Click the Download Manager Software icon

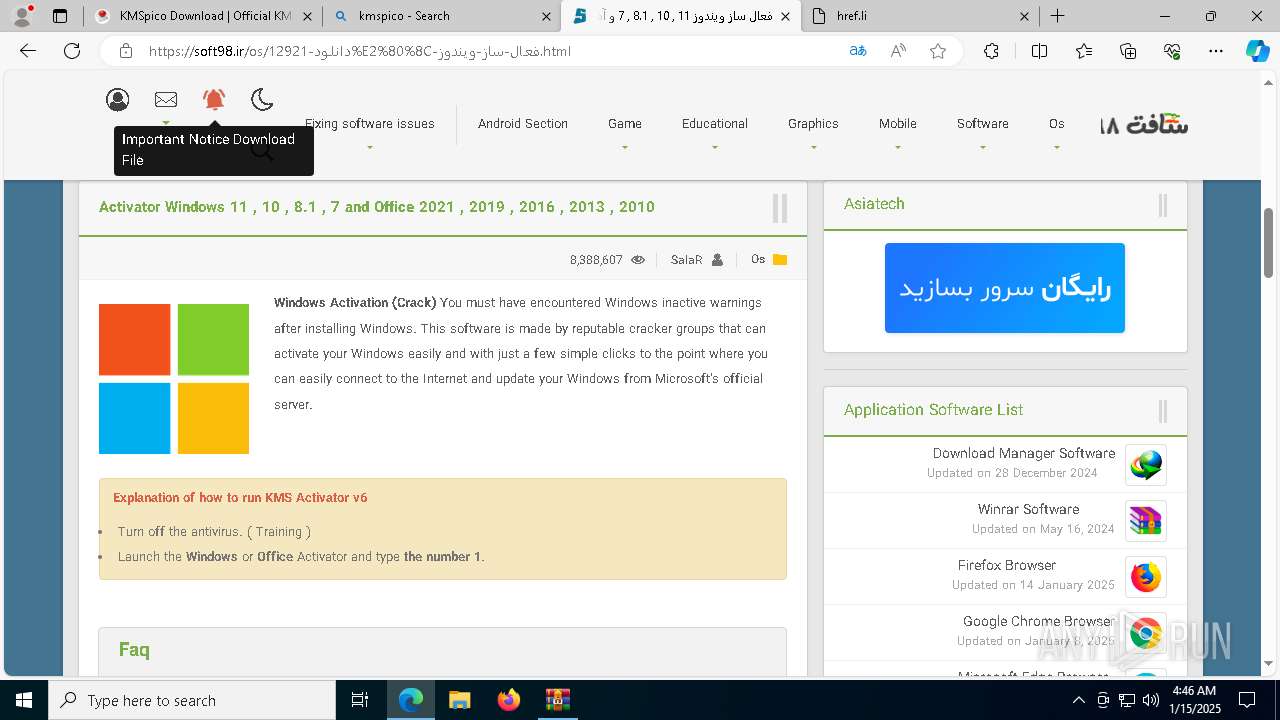point(1146,465)
